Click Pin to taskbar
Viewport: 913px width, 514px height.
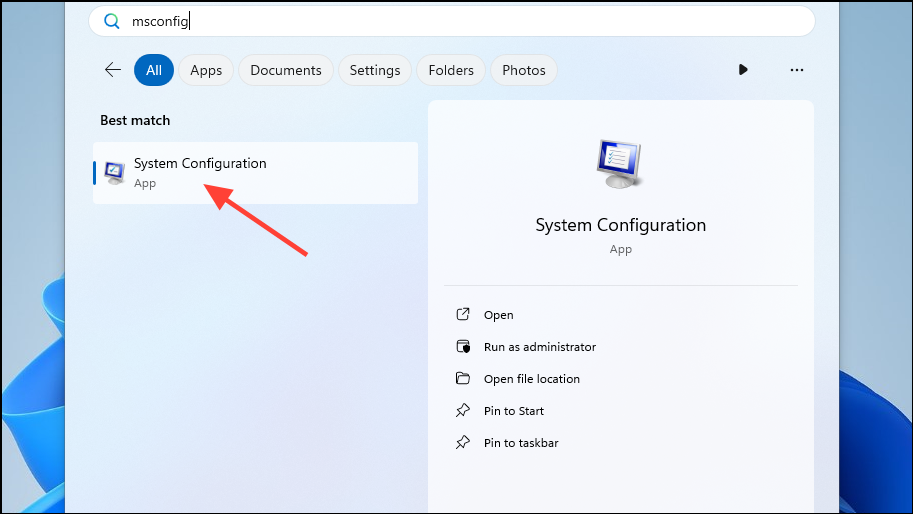[521, 443]
